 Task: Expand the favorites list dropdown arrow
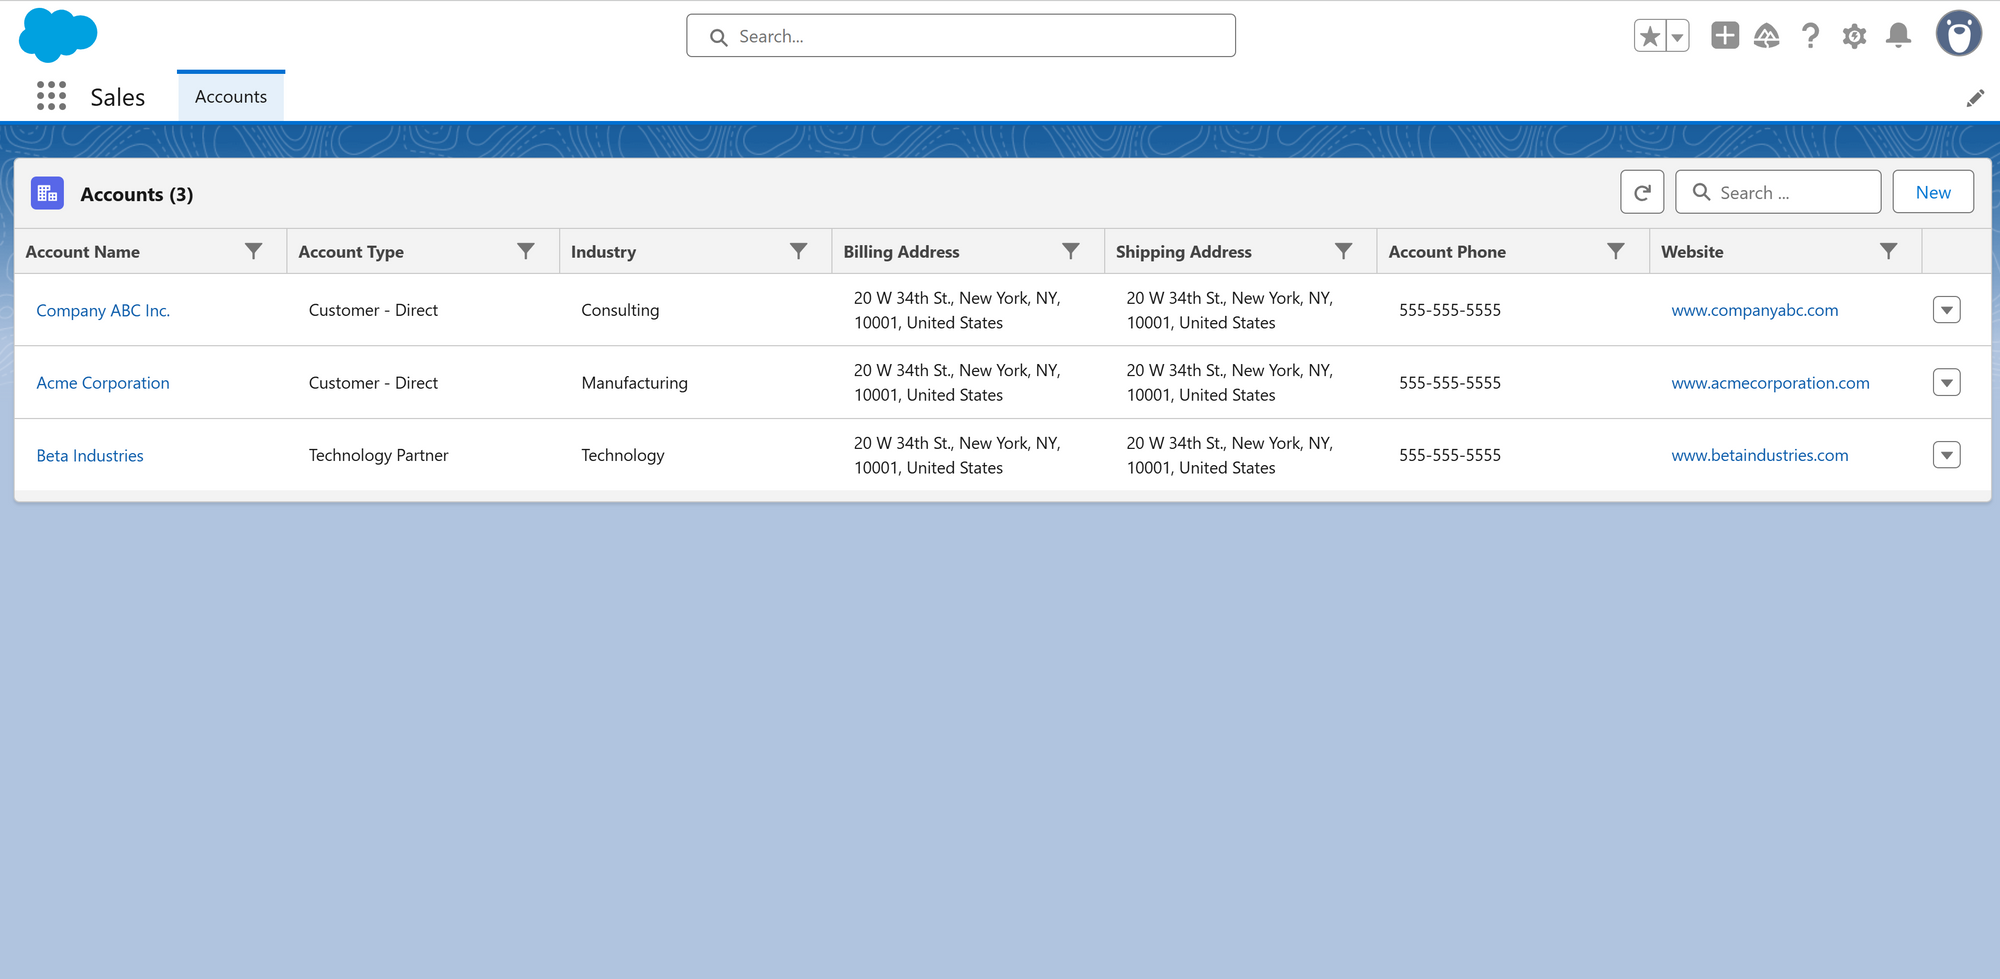coord(1677,37)
